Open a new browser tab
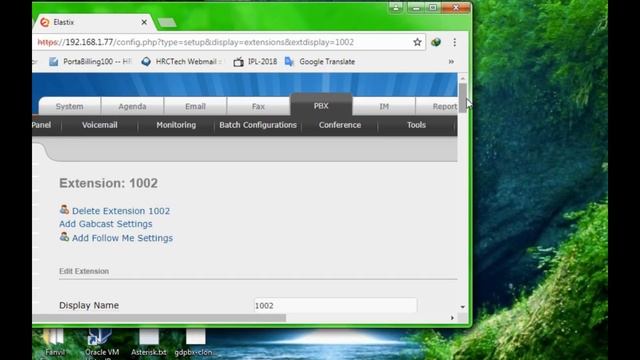The height and width of the screenshot is (360, 640). (x=167, y=22)
